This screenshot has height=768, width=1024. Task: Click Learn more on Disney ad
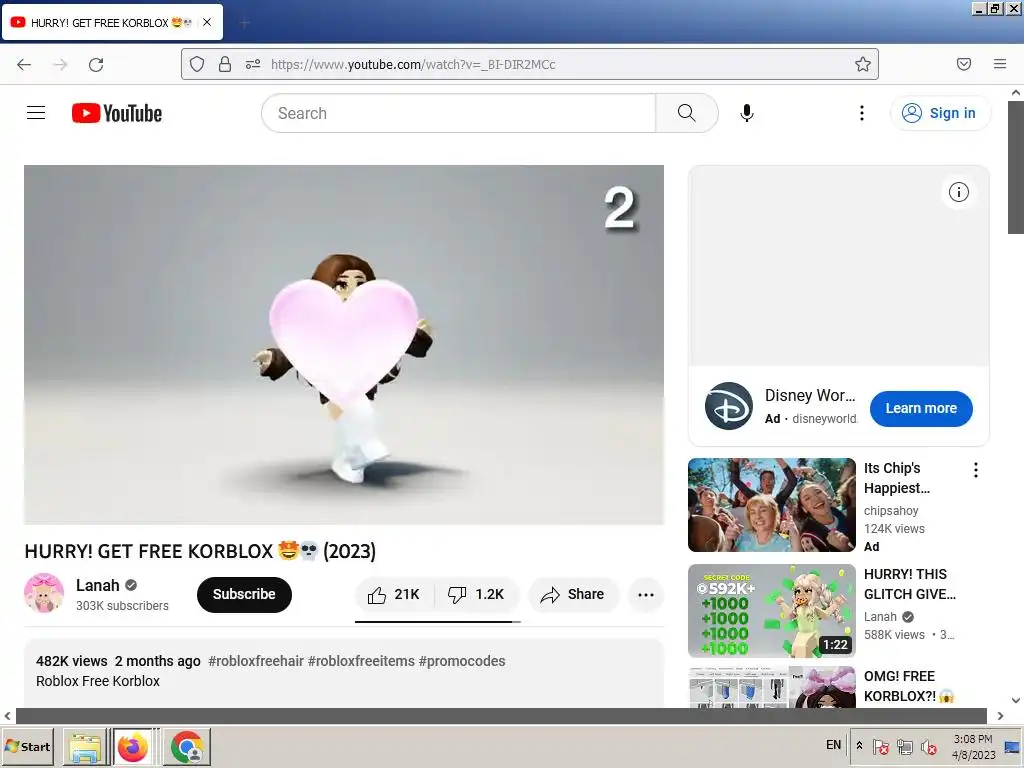point(921,408)
